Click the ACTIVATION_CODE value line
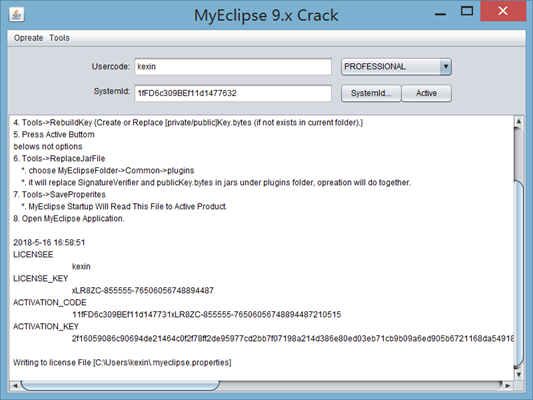Screen dimensions: 533x400 [x=206, y=314]
